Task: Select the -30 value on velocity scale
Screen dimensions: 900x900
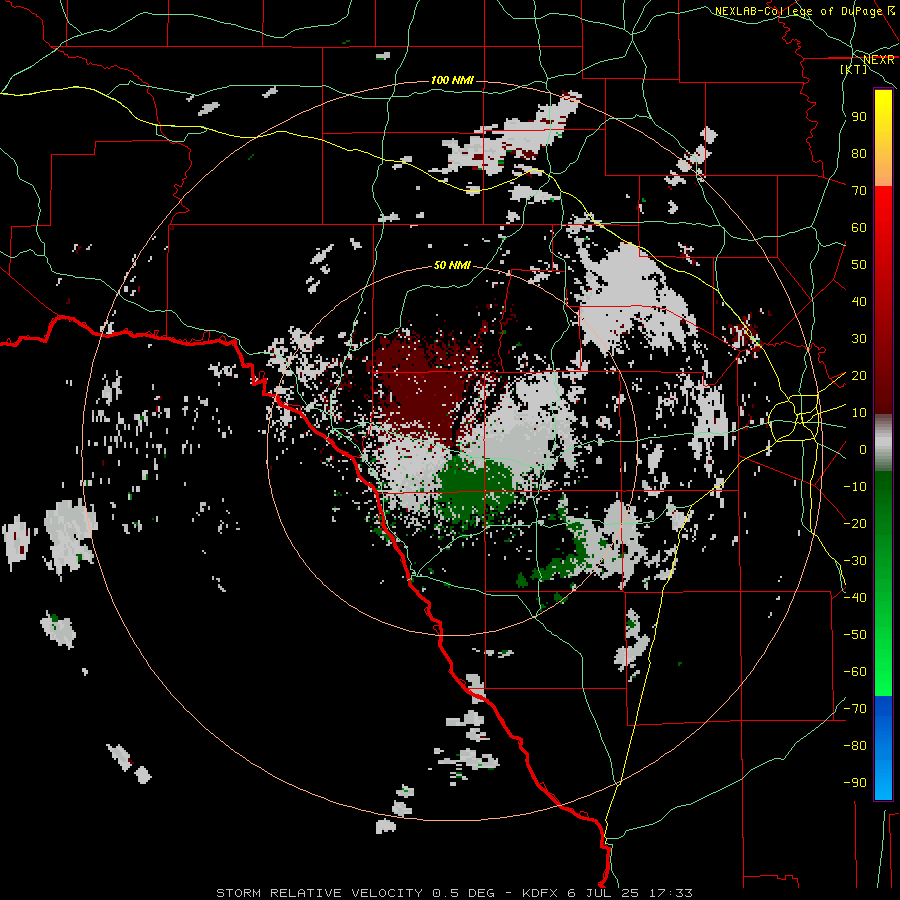Action: click(855, 561)
